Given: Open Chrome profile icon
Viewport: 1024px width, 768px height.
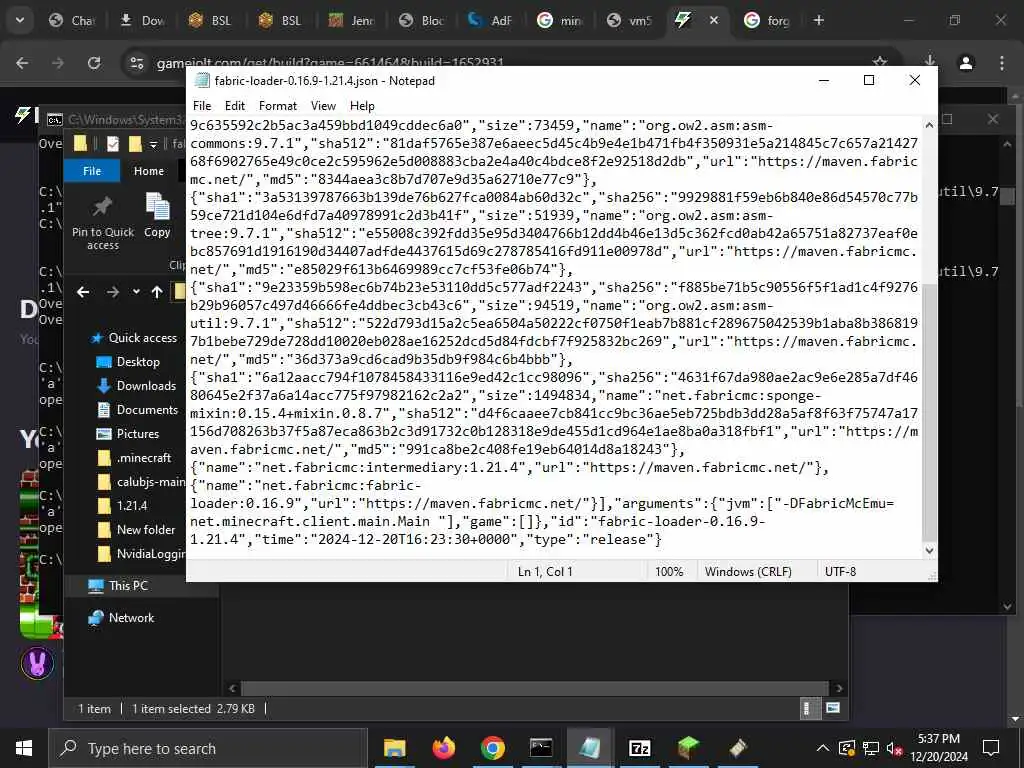Looking at the screenshot, I should [966, 63].
